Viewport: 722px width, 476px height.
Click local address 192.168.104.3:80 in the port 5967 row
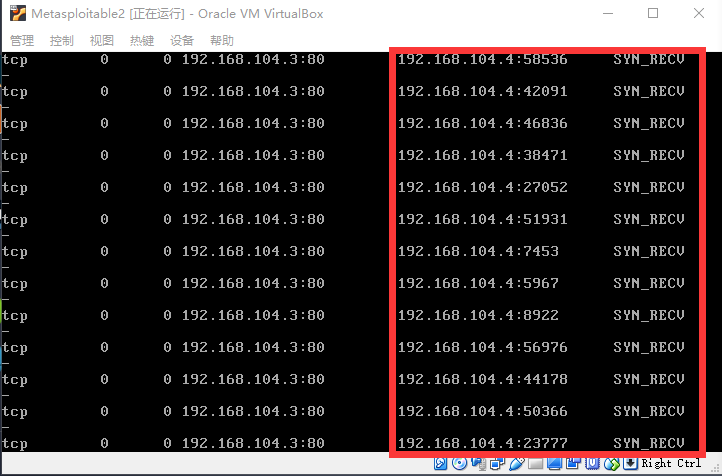click(253, 283)
